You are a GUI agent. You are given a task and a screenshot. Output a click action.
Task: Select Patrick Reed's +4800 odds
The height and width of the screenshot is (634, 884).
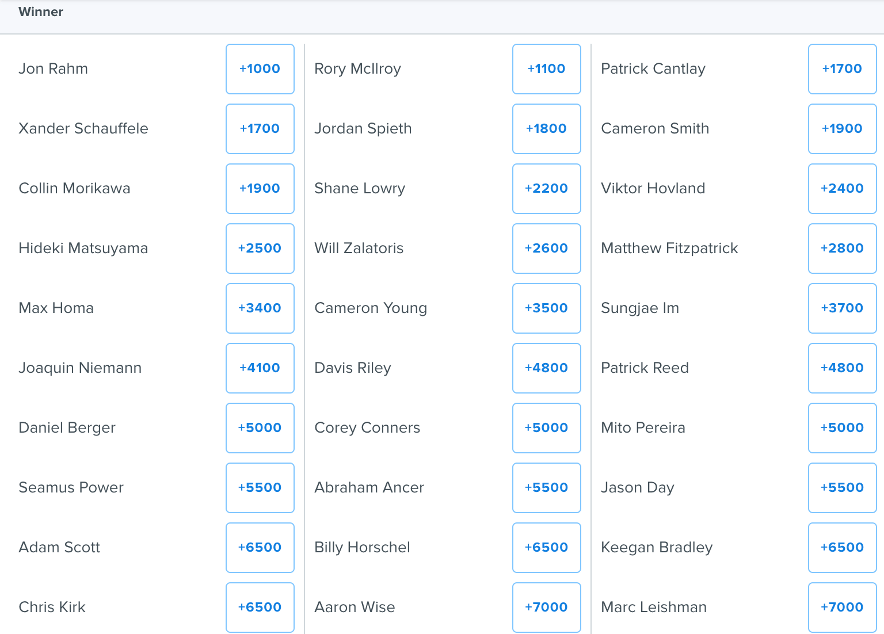(842, 368)
